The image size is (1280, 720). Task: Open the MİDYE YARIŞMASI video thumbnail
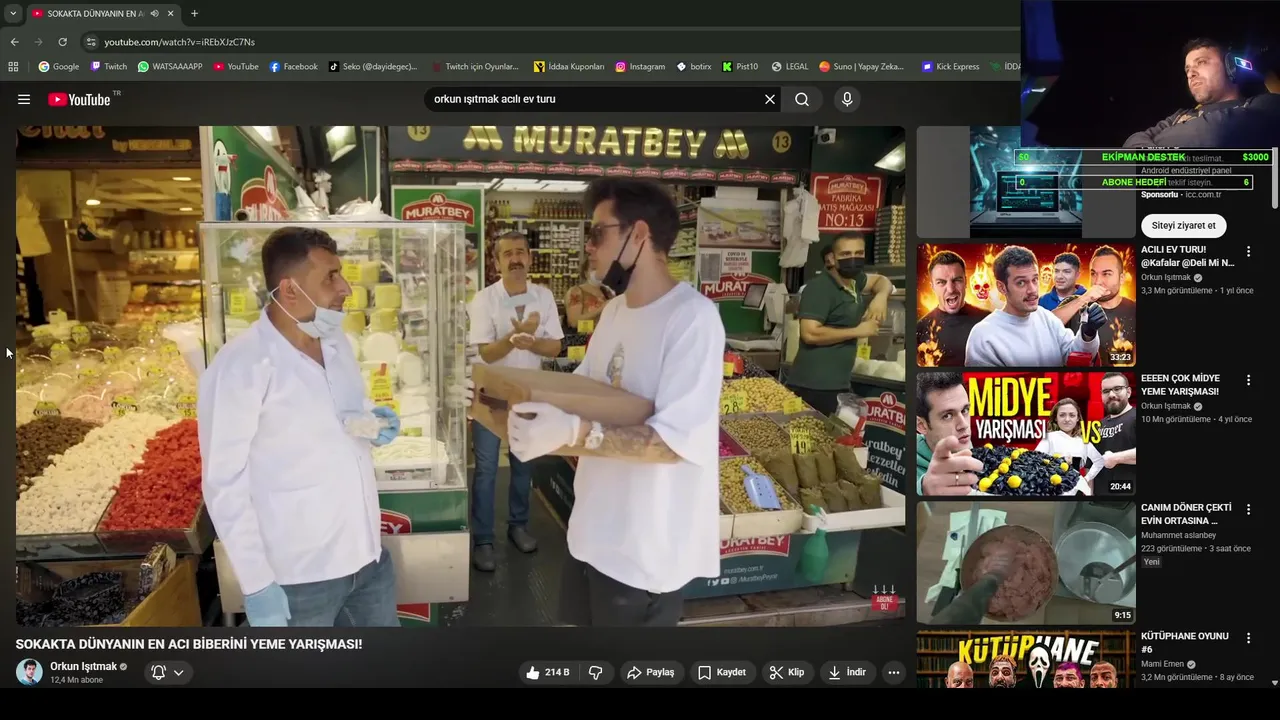pos(1026,434)
